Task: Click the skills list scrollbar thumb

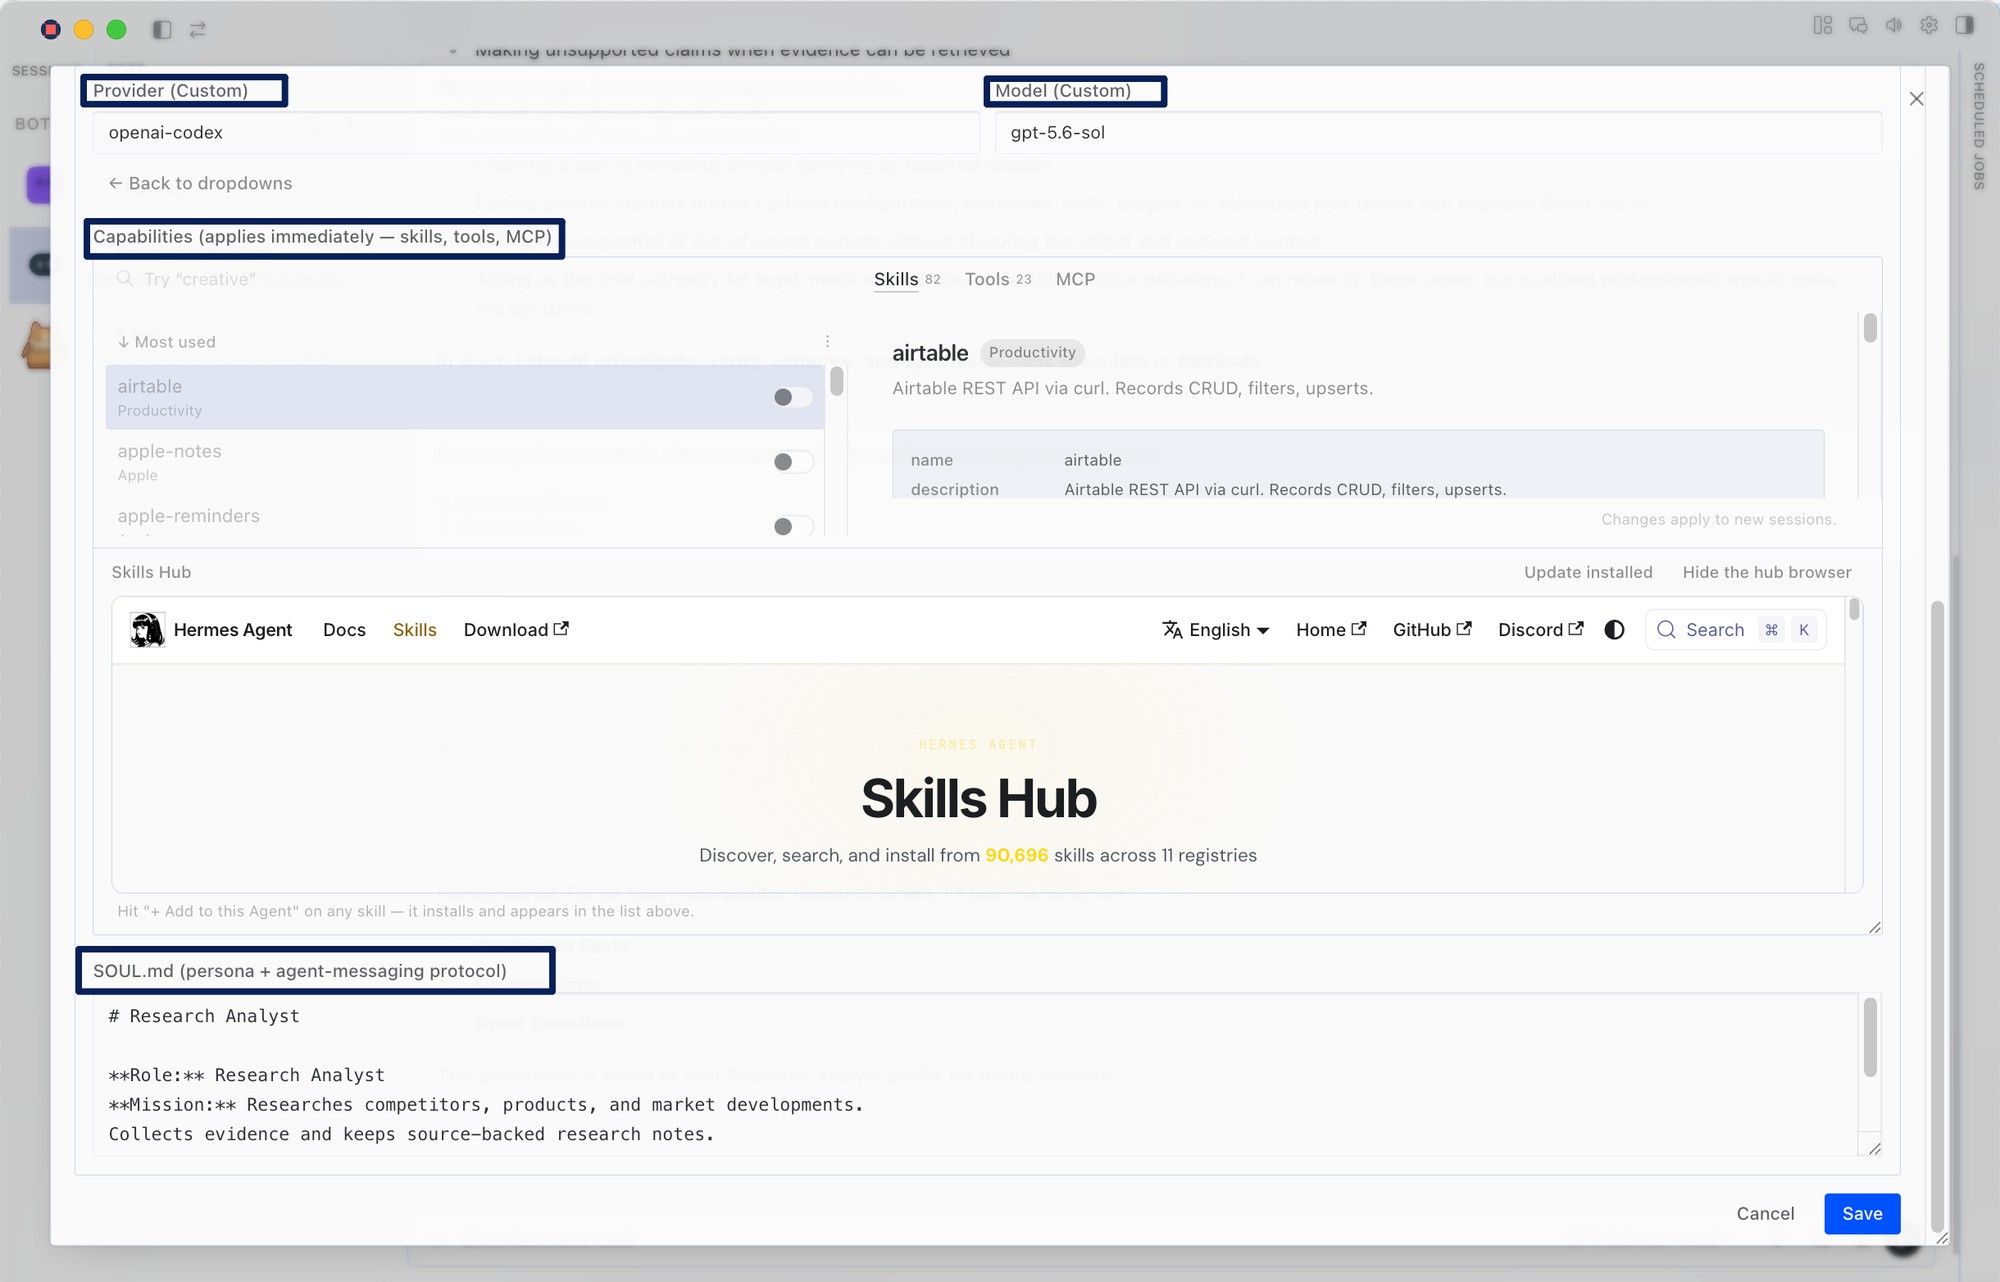Action: (x=836, y=381)
